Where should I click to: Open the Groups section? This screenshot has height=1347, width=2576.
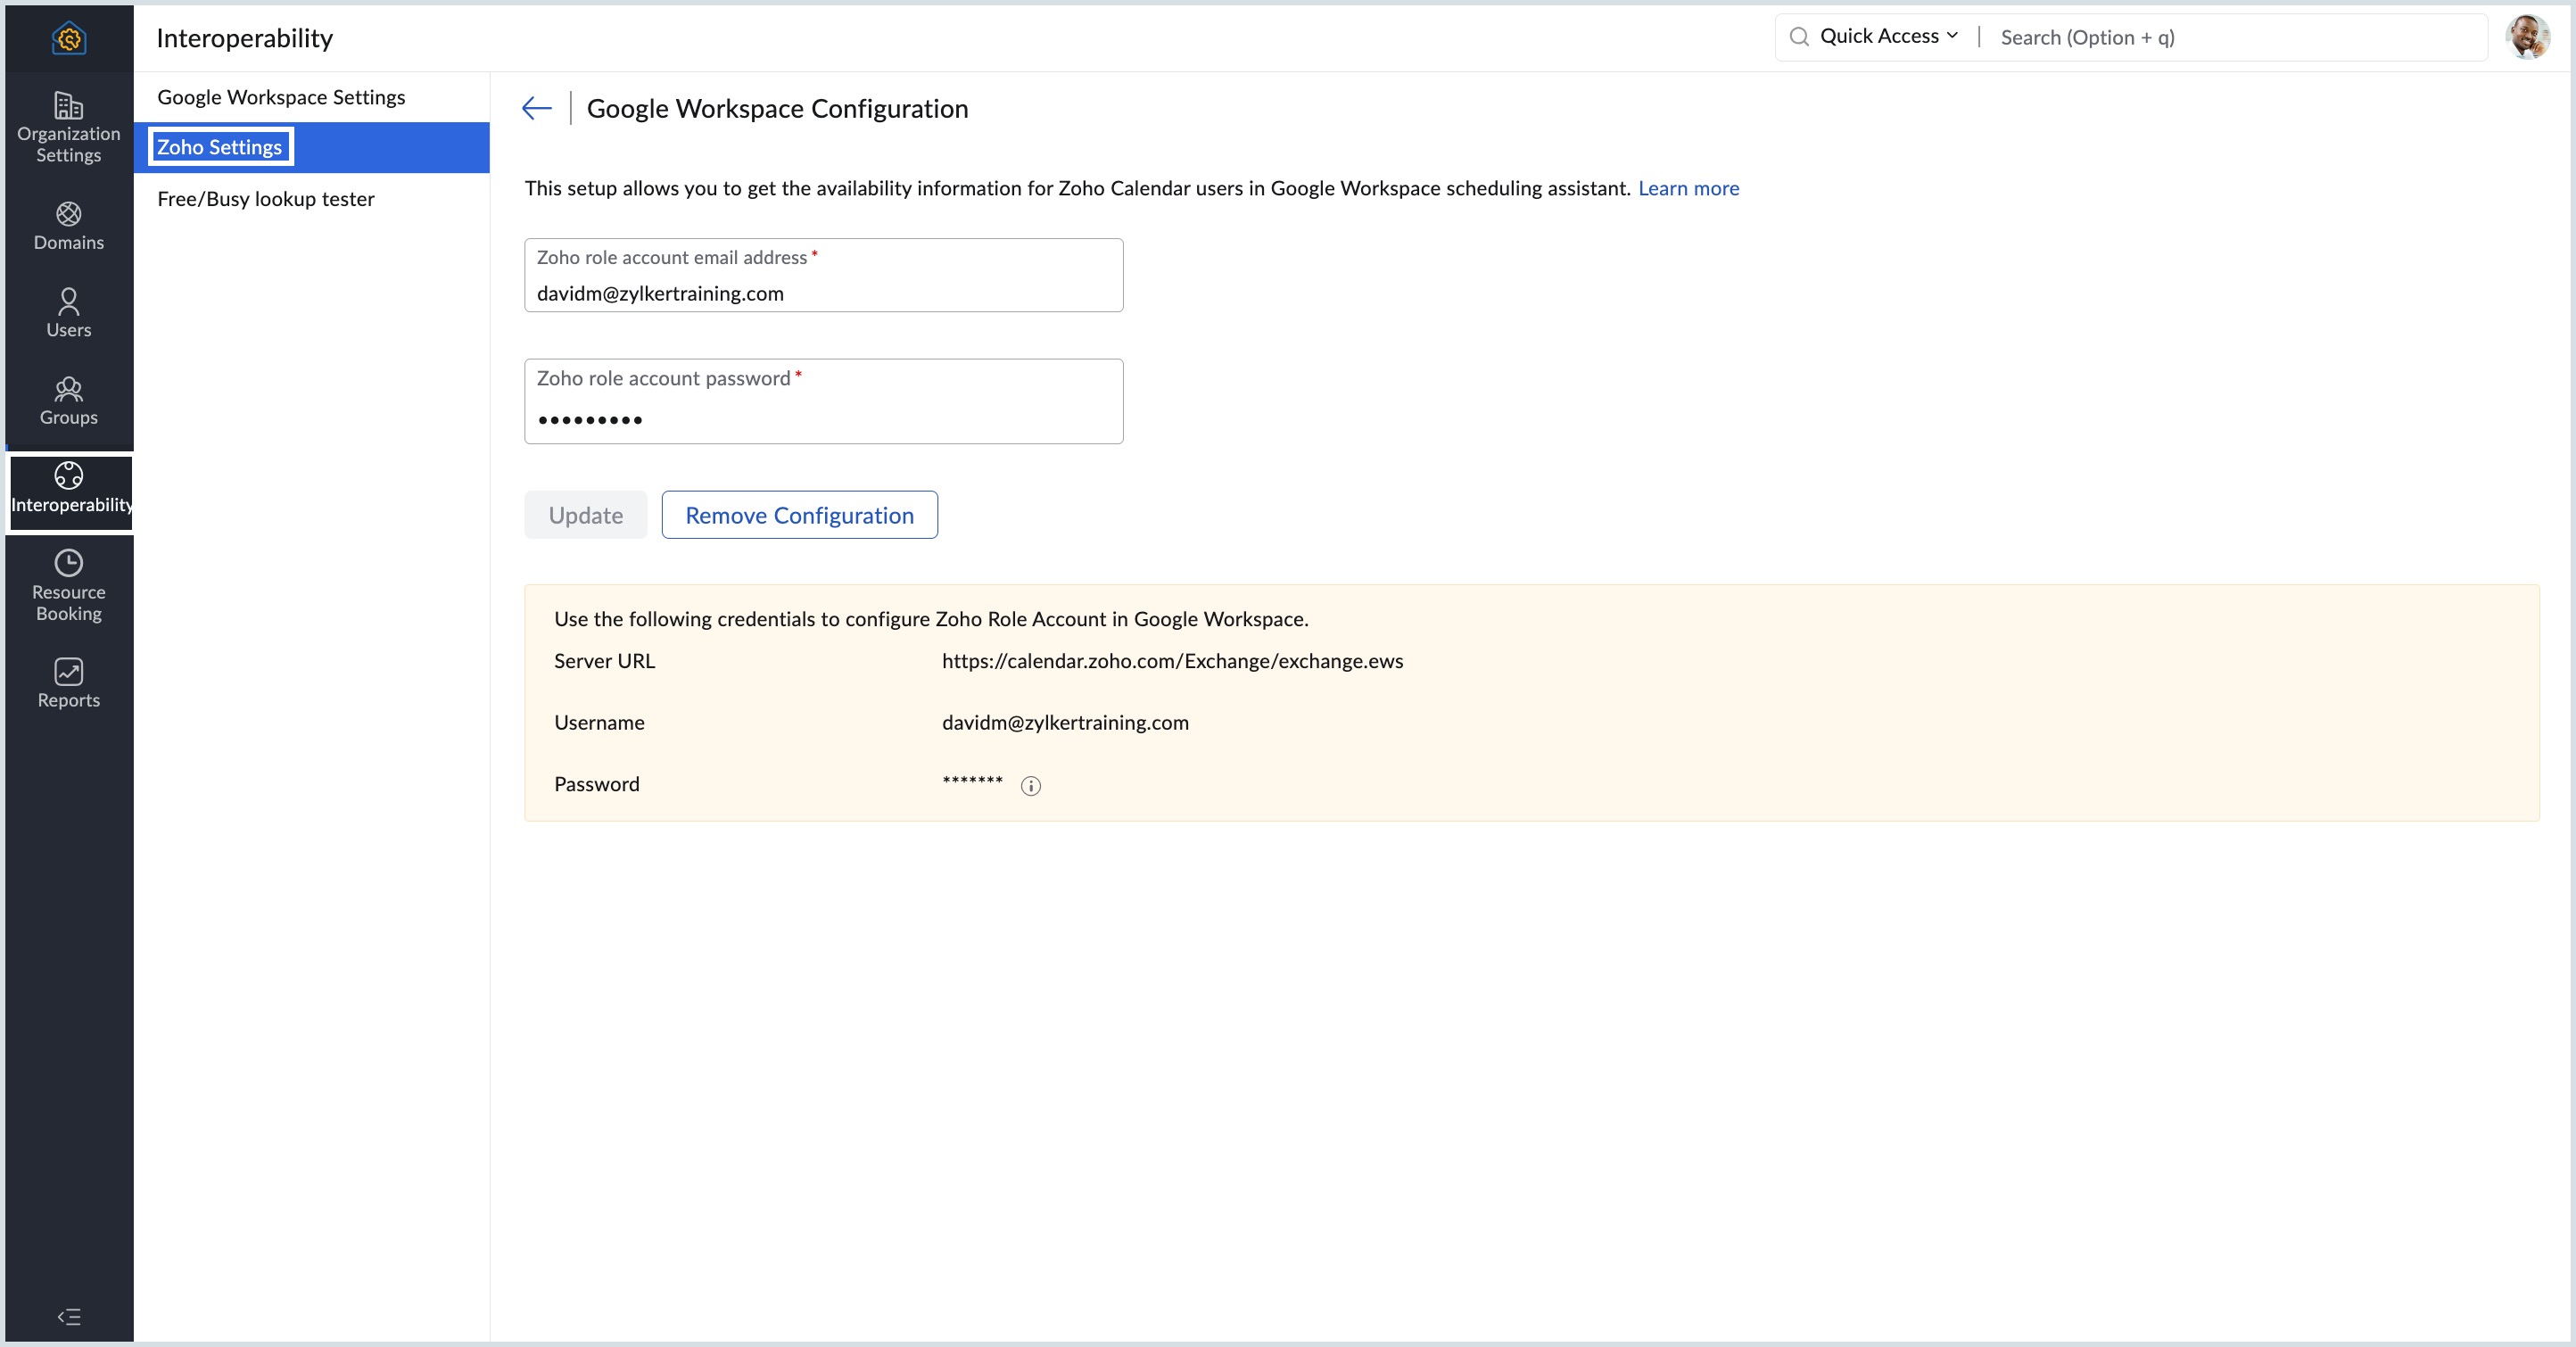(x=69, y=401)
